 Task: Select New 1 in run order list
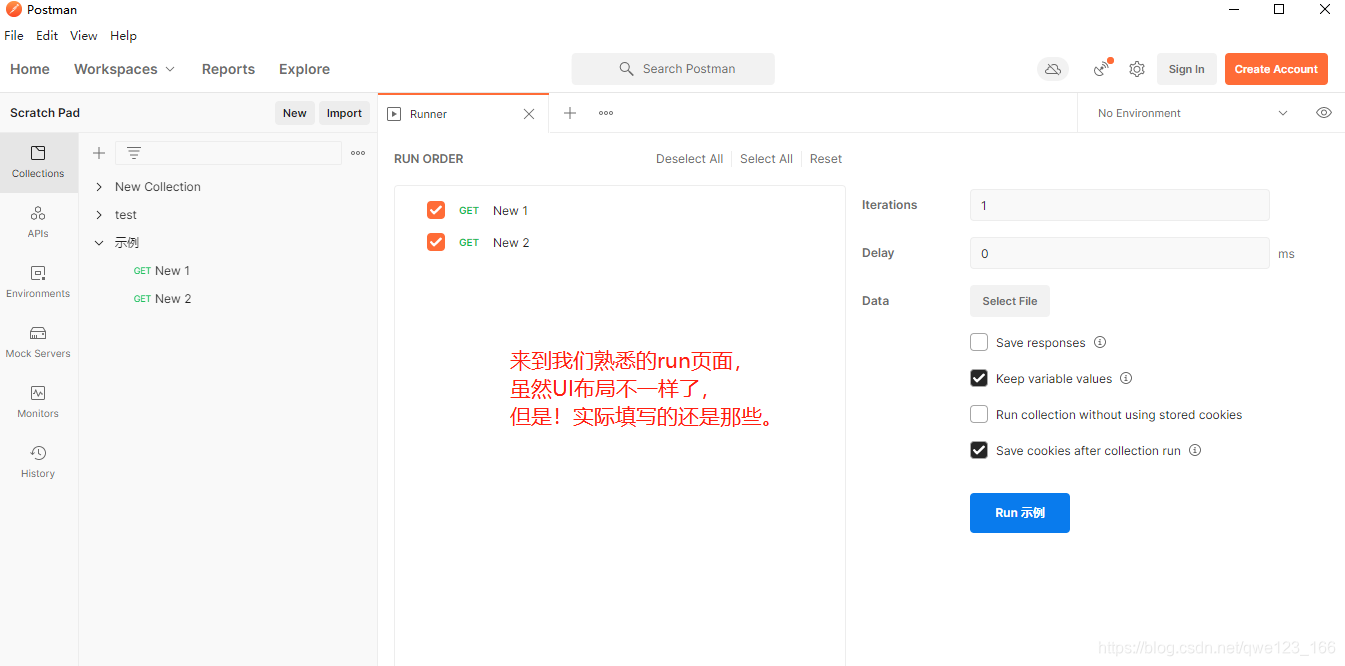click(x=510, y=211)
